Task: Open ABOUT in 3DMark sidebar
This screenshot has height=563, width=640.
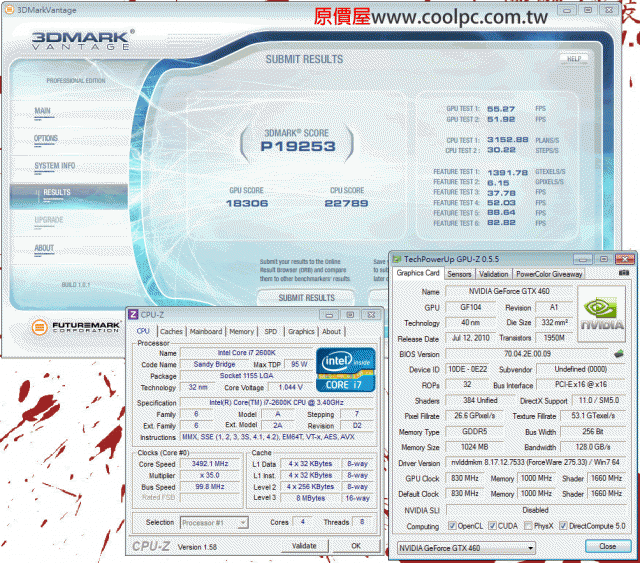Action: pyautogui.click(x=44, y=248)
